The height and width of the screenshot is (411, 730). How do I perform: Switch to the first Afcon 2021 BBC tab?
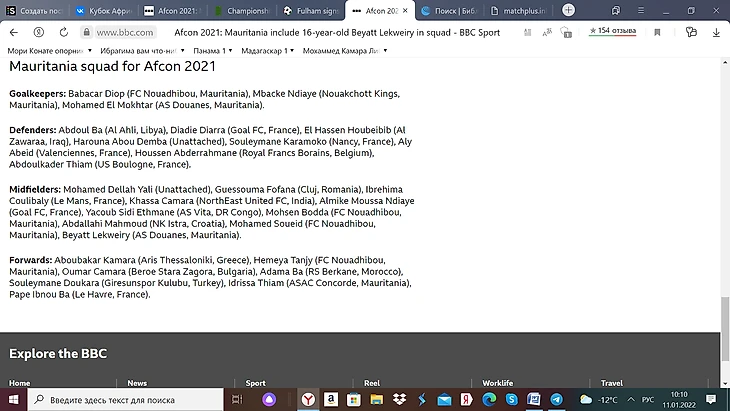172,10
